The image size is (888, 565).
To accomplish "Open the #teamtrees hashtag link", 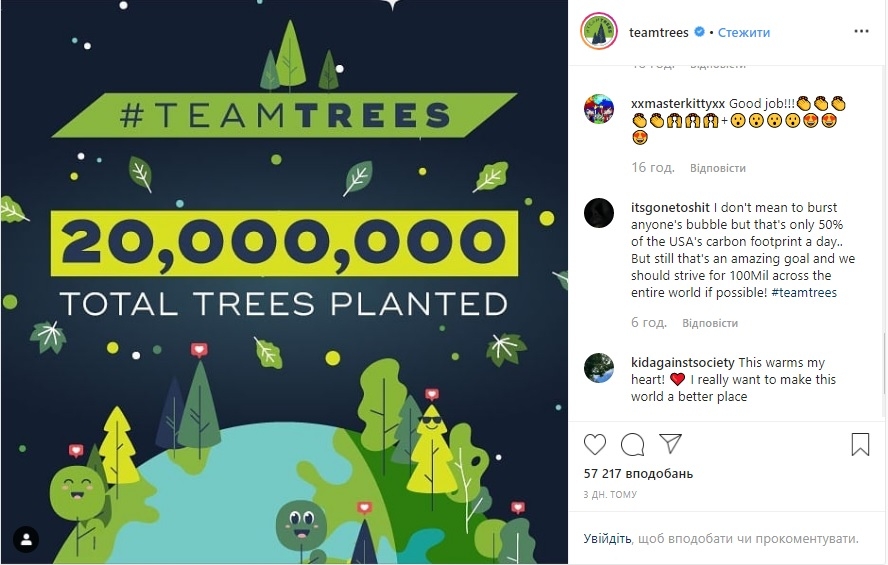I will 804,293.
